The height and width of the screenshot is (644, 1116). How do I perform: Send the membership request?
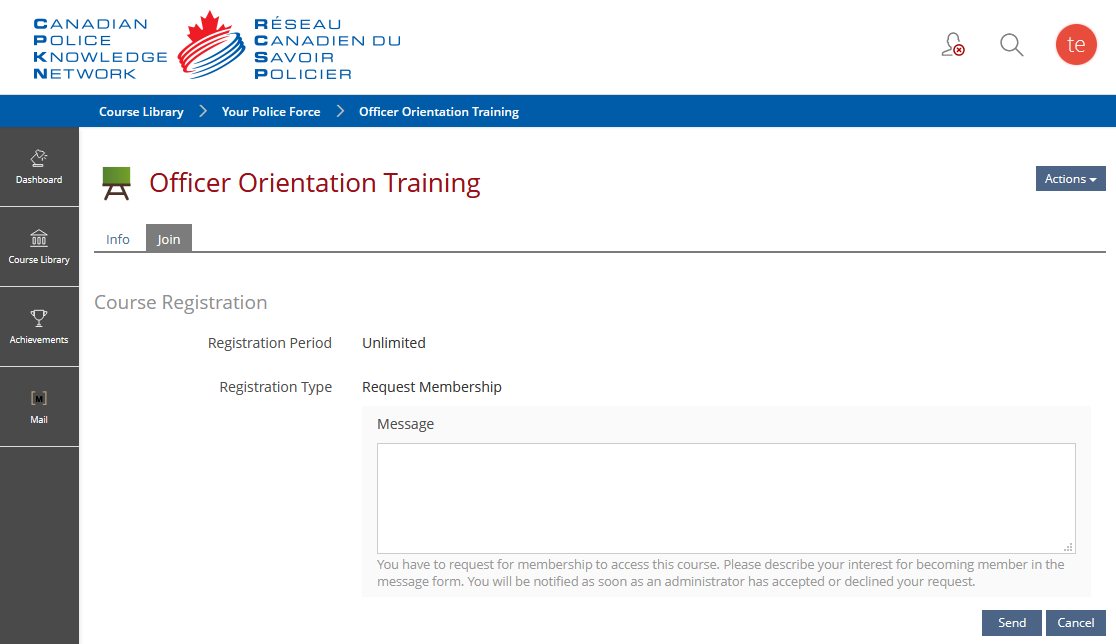pos(1011,623)
